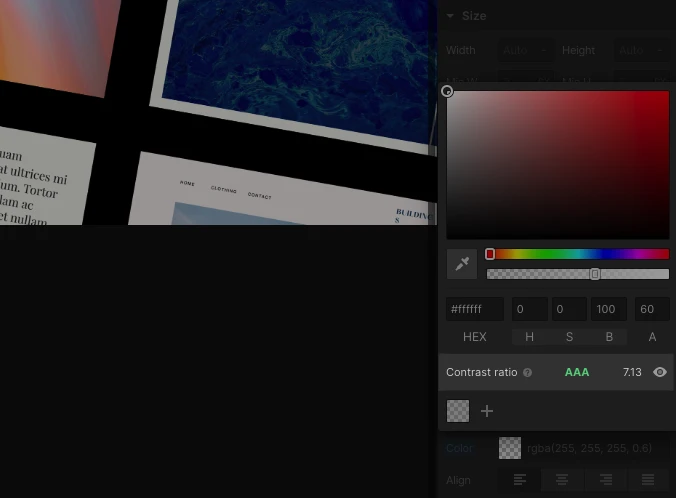Set text alignment to justify
This screenshot has width=676, height=498.
tap(648, 480)
